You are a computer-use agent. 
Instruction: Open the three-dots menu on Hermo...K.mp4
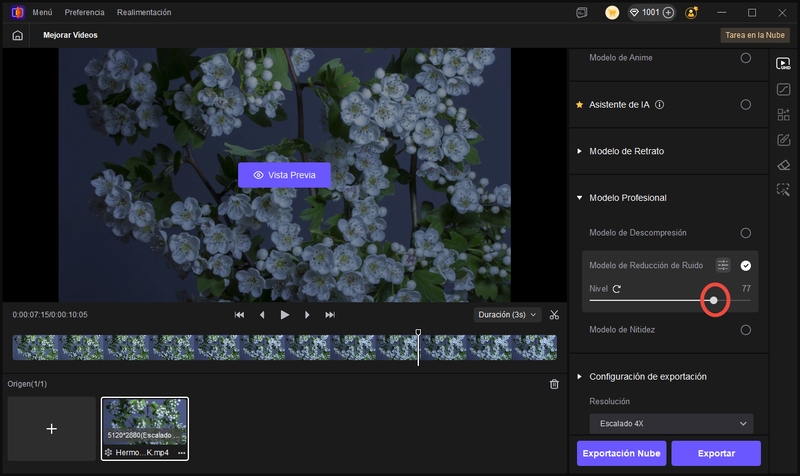tap(182, 453)
